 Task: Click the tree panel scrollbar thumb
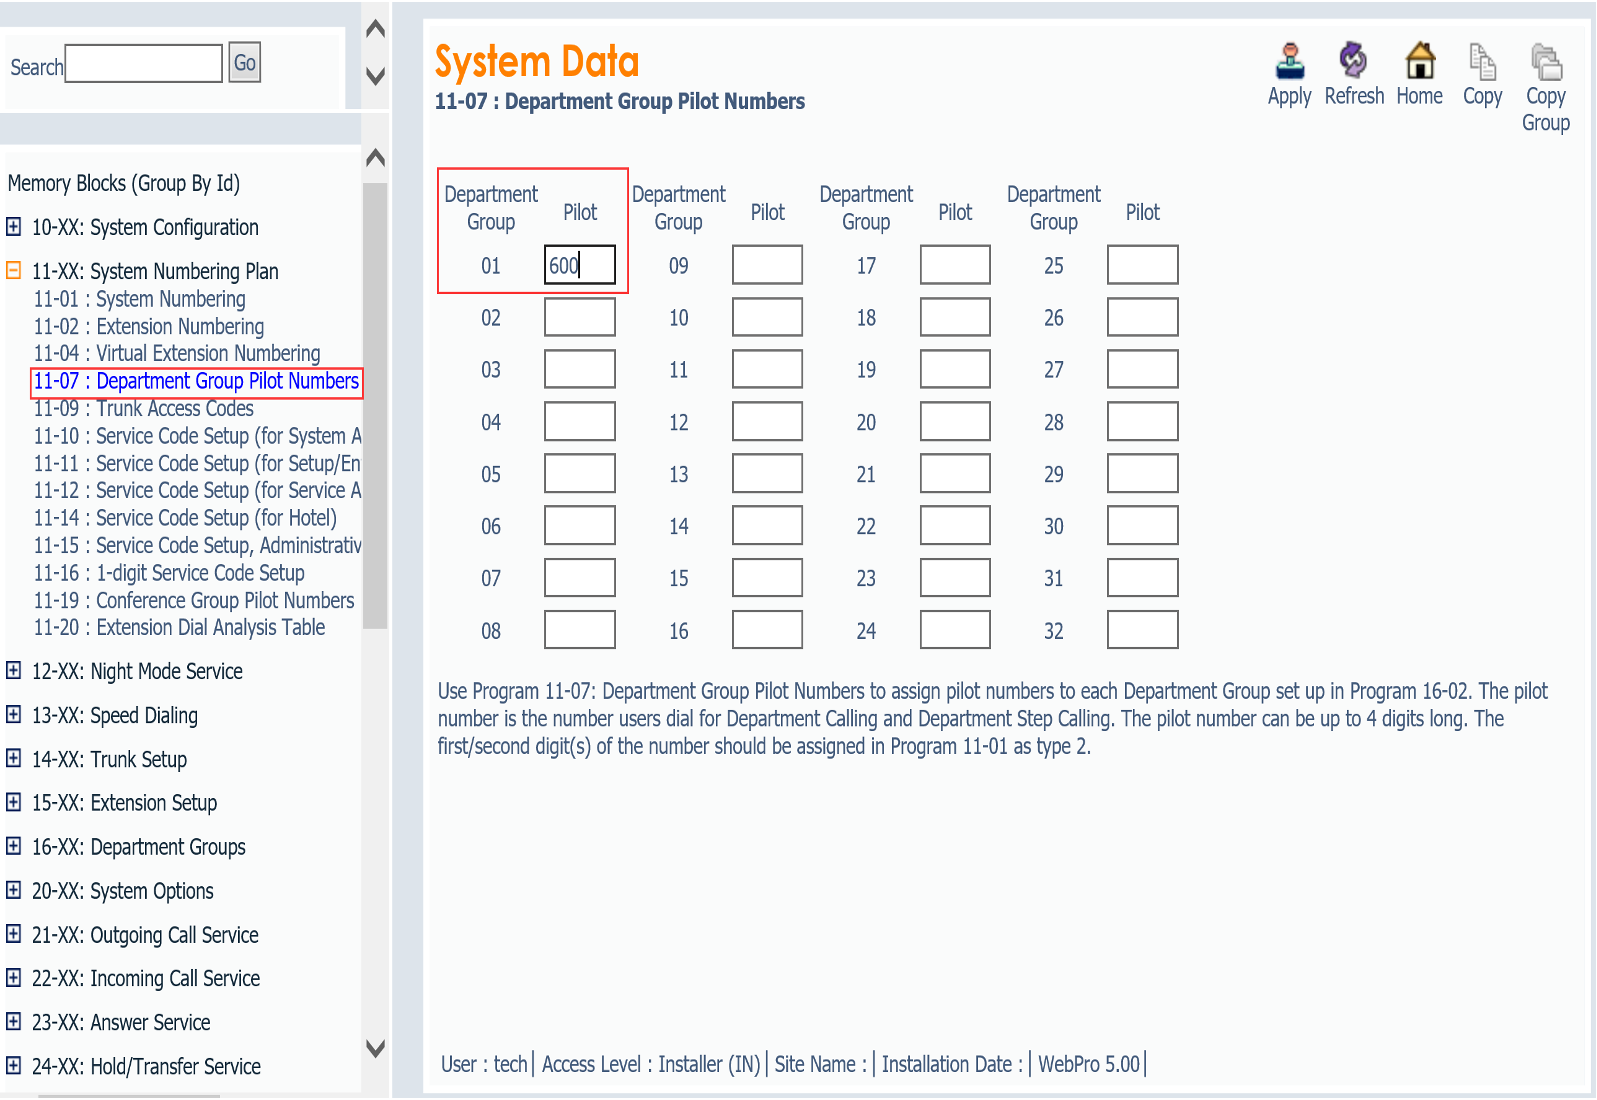375,405
